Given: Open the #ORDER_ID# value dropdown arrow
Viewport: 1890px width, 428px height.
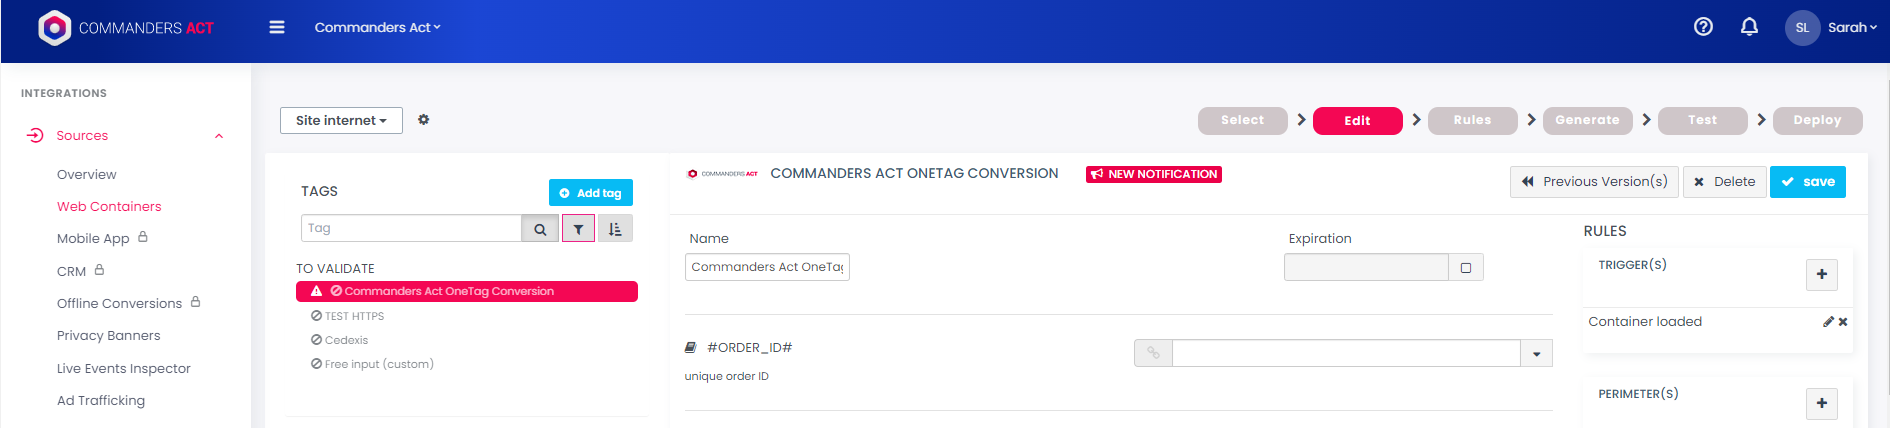Looking at the screenshot, I should tap(1536, 353).
